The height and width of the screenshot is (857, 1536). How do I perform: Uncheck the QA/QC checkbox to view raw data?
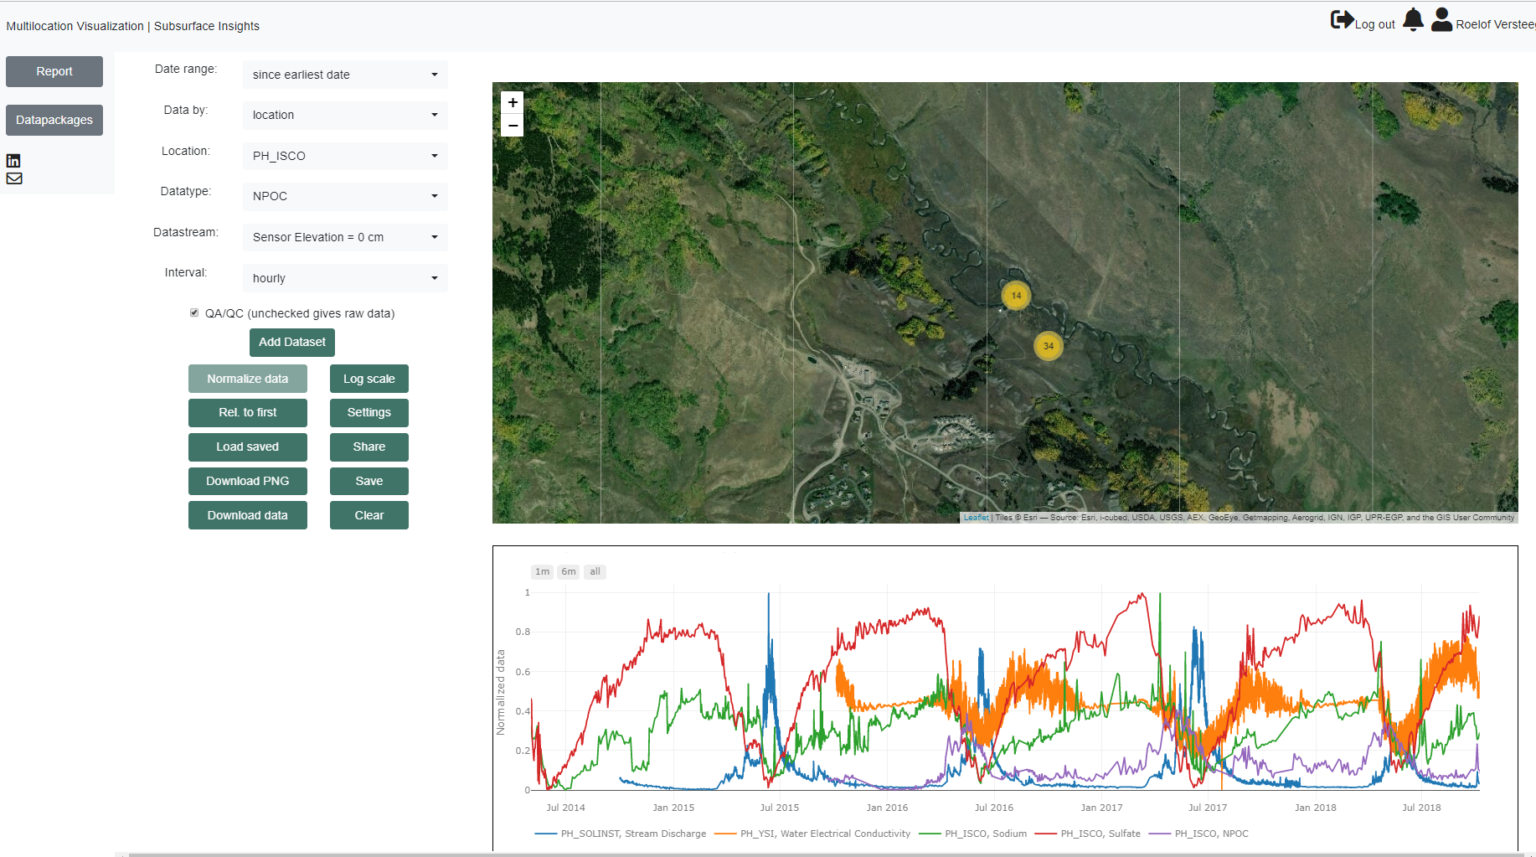tap(194, 312)
